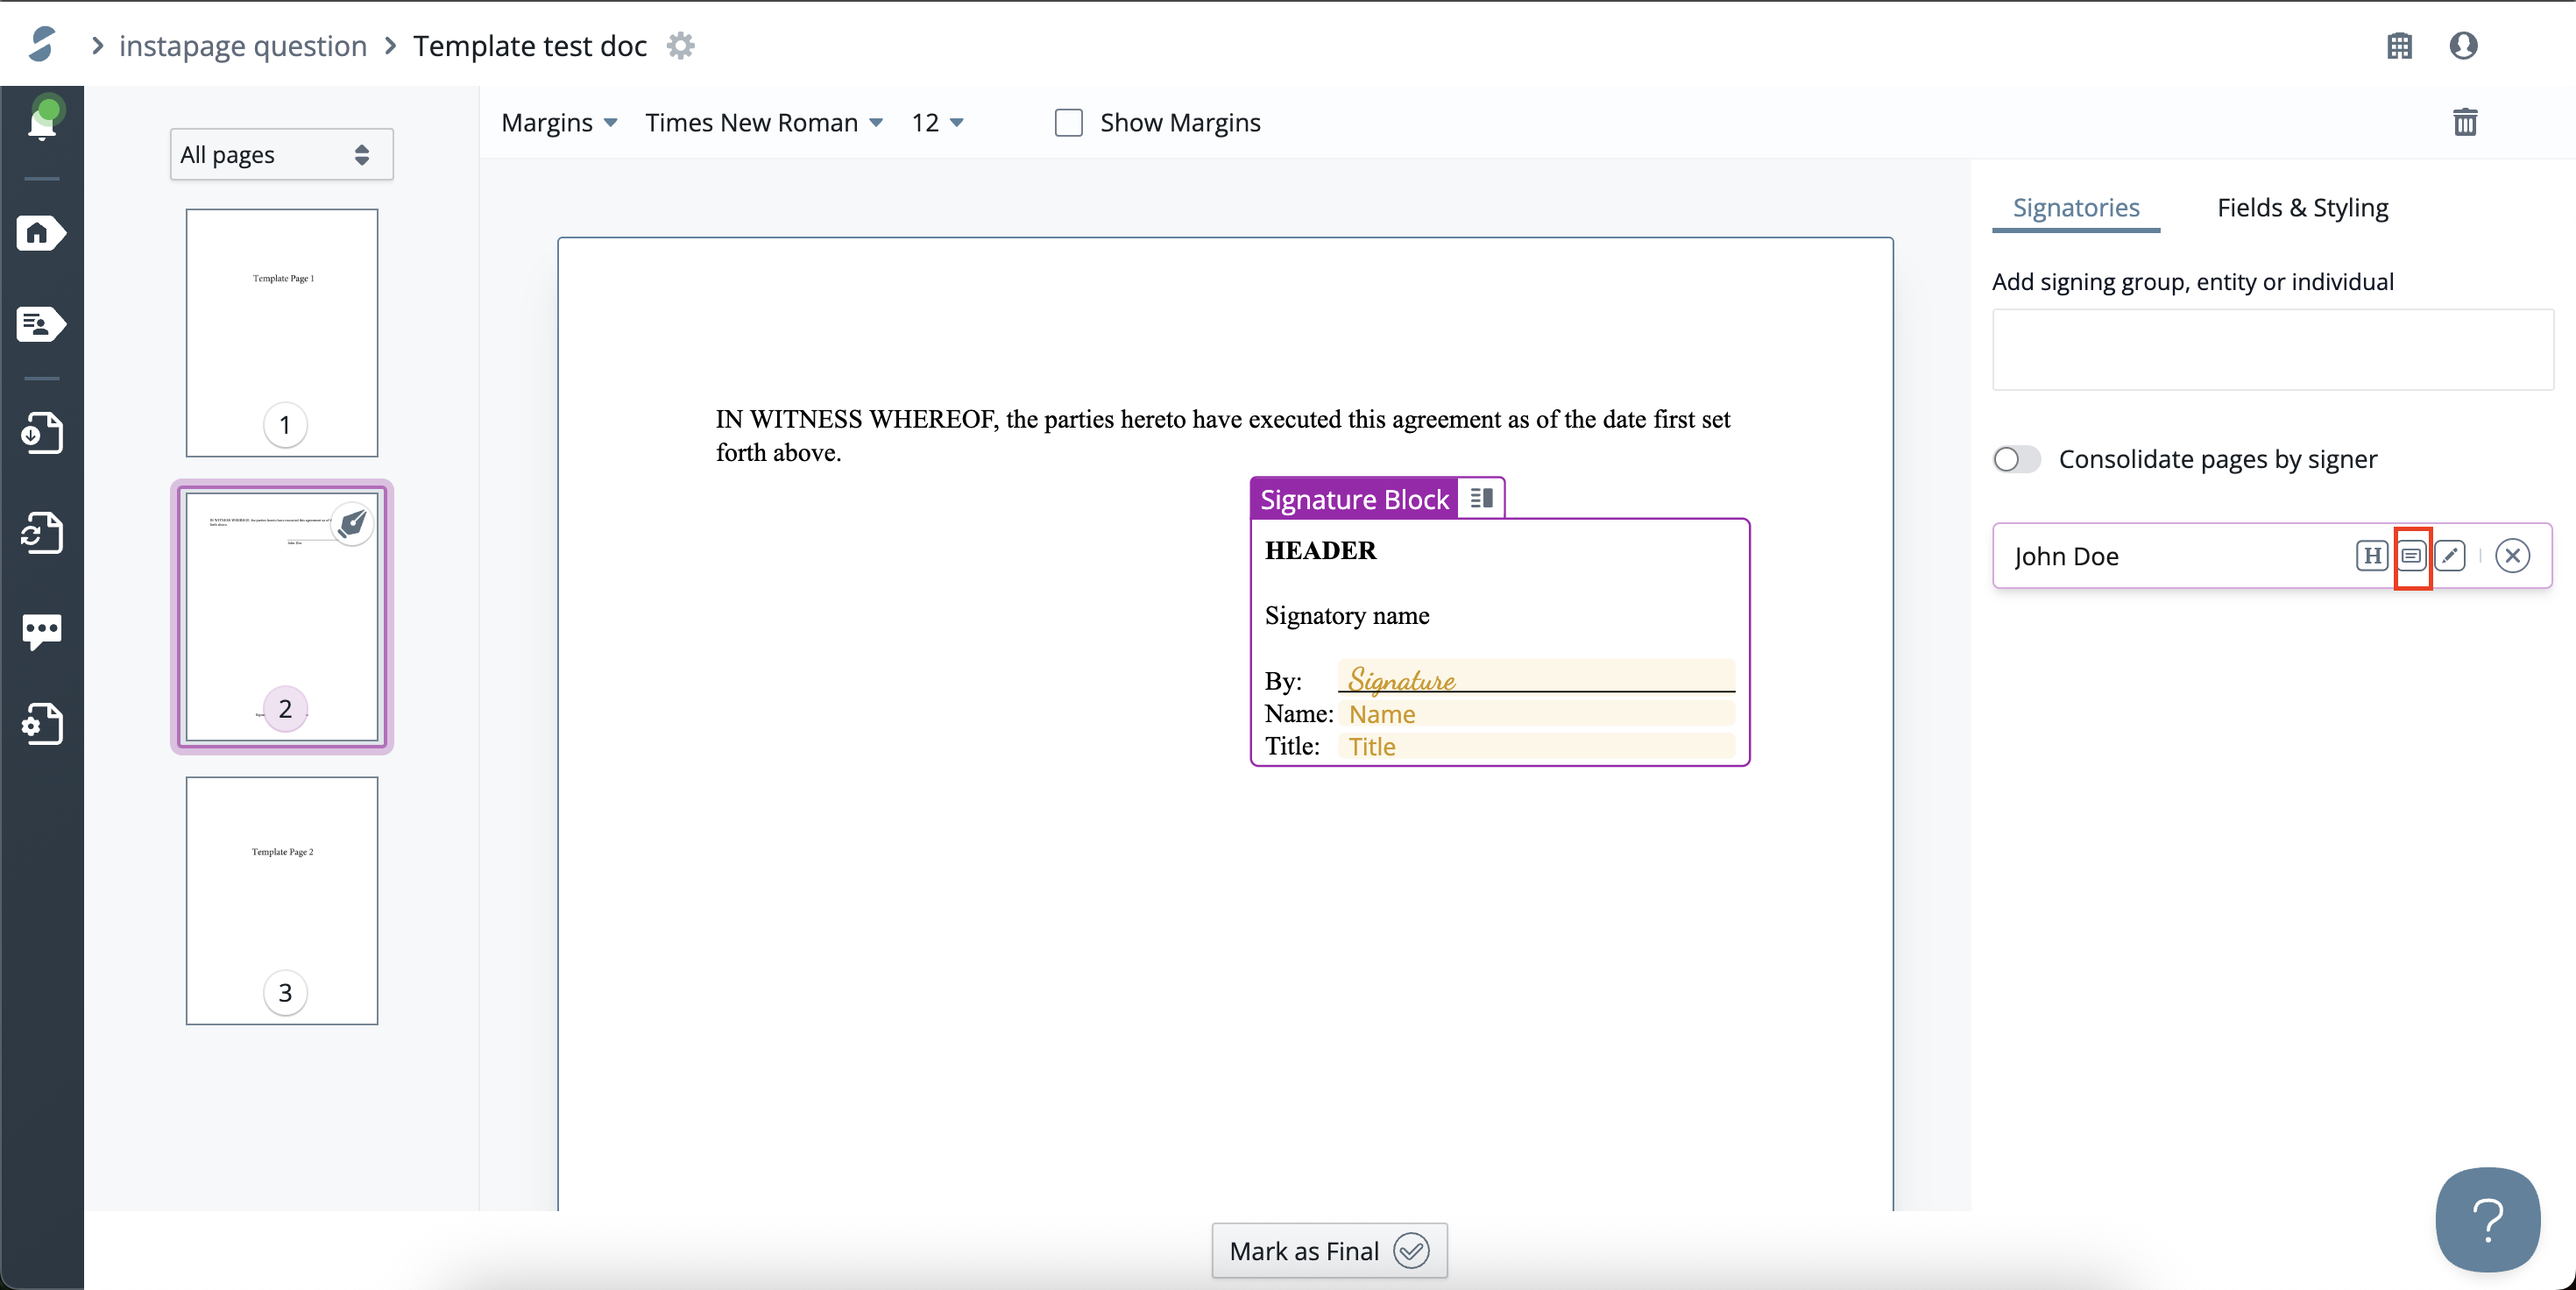2576x1290 pixels.
Task: Click the pencil edit icon for John Doe
Action: click(2450, 556)
